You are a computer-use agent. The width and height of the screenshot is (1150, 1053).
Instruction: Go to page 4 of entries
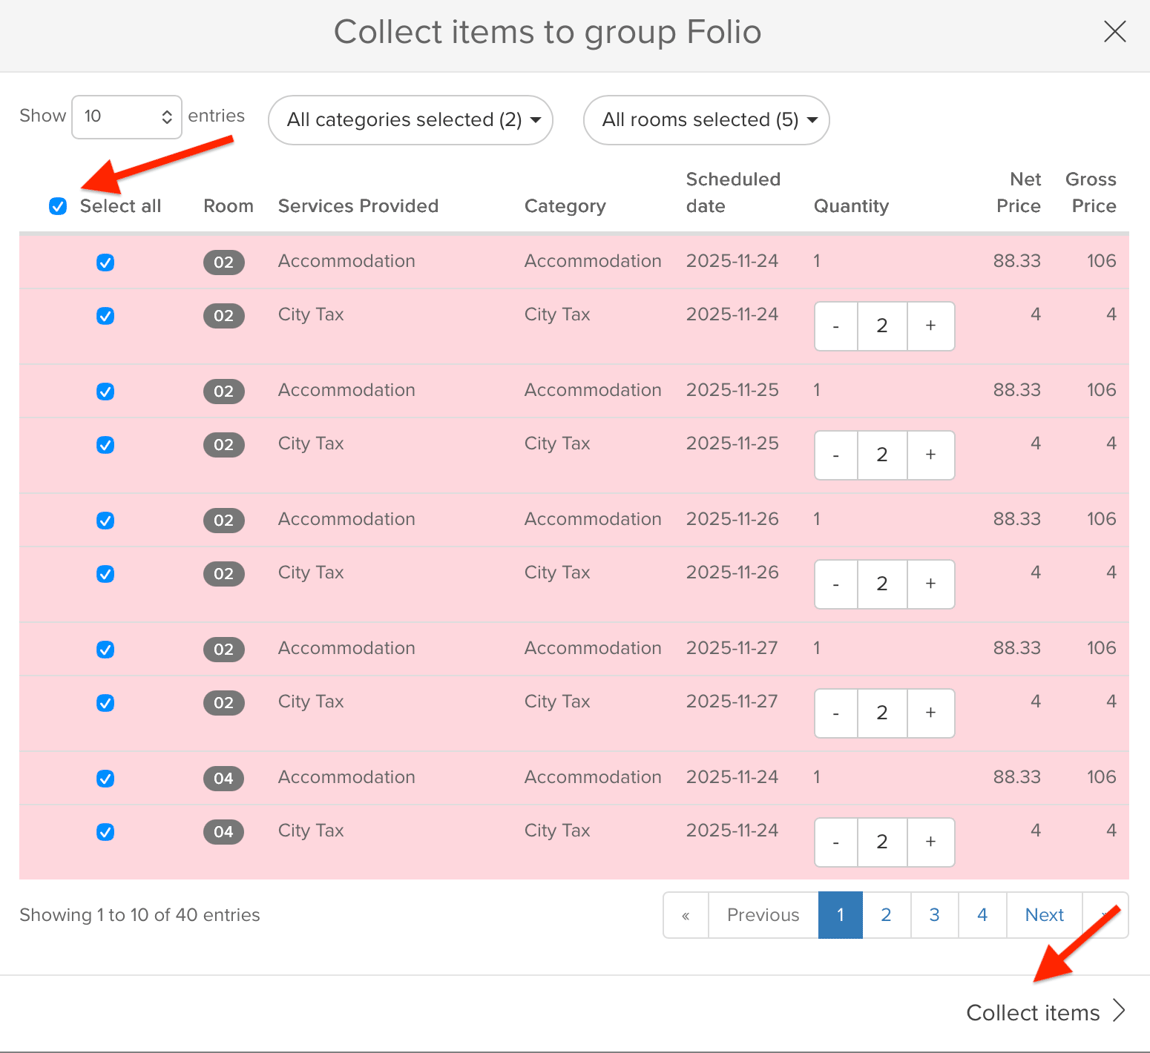pos(982,915)
